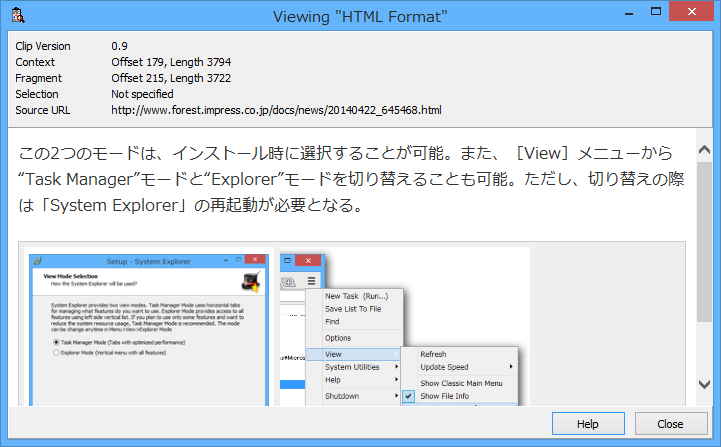Minimize the viewer window
Viewport: 721px width, 447px height.
[629, 13]
